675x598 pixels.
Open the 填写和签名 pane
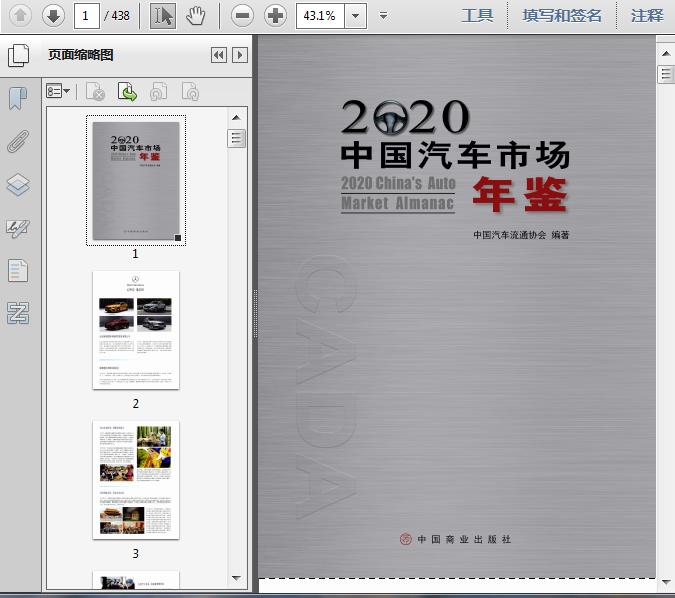[562, 16]
